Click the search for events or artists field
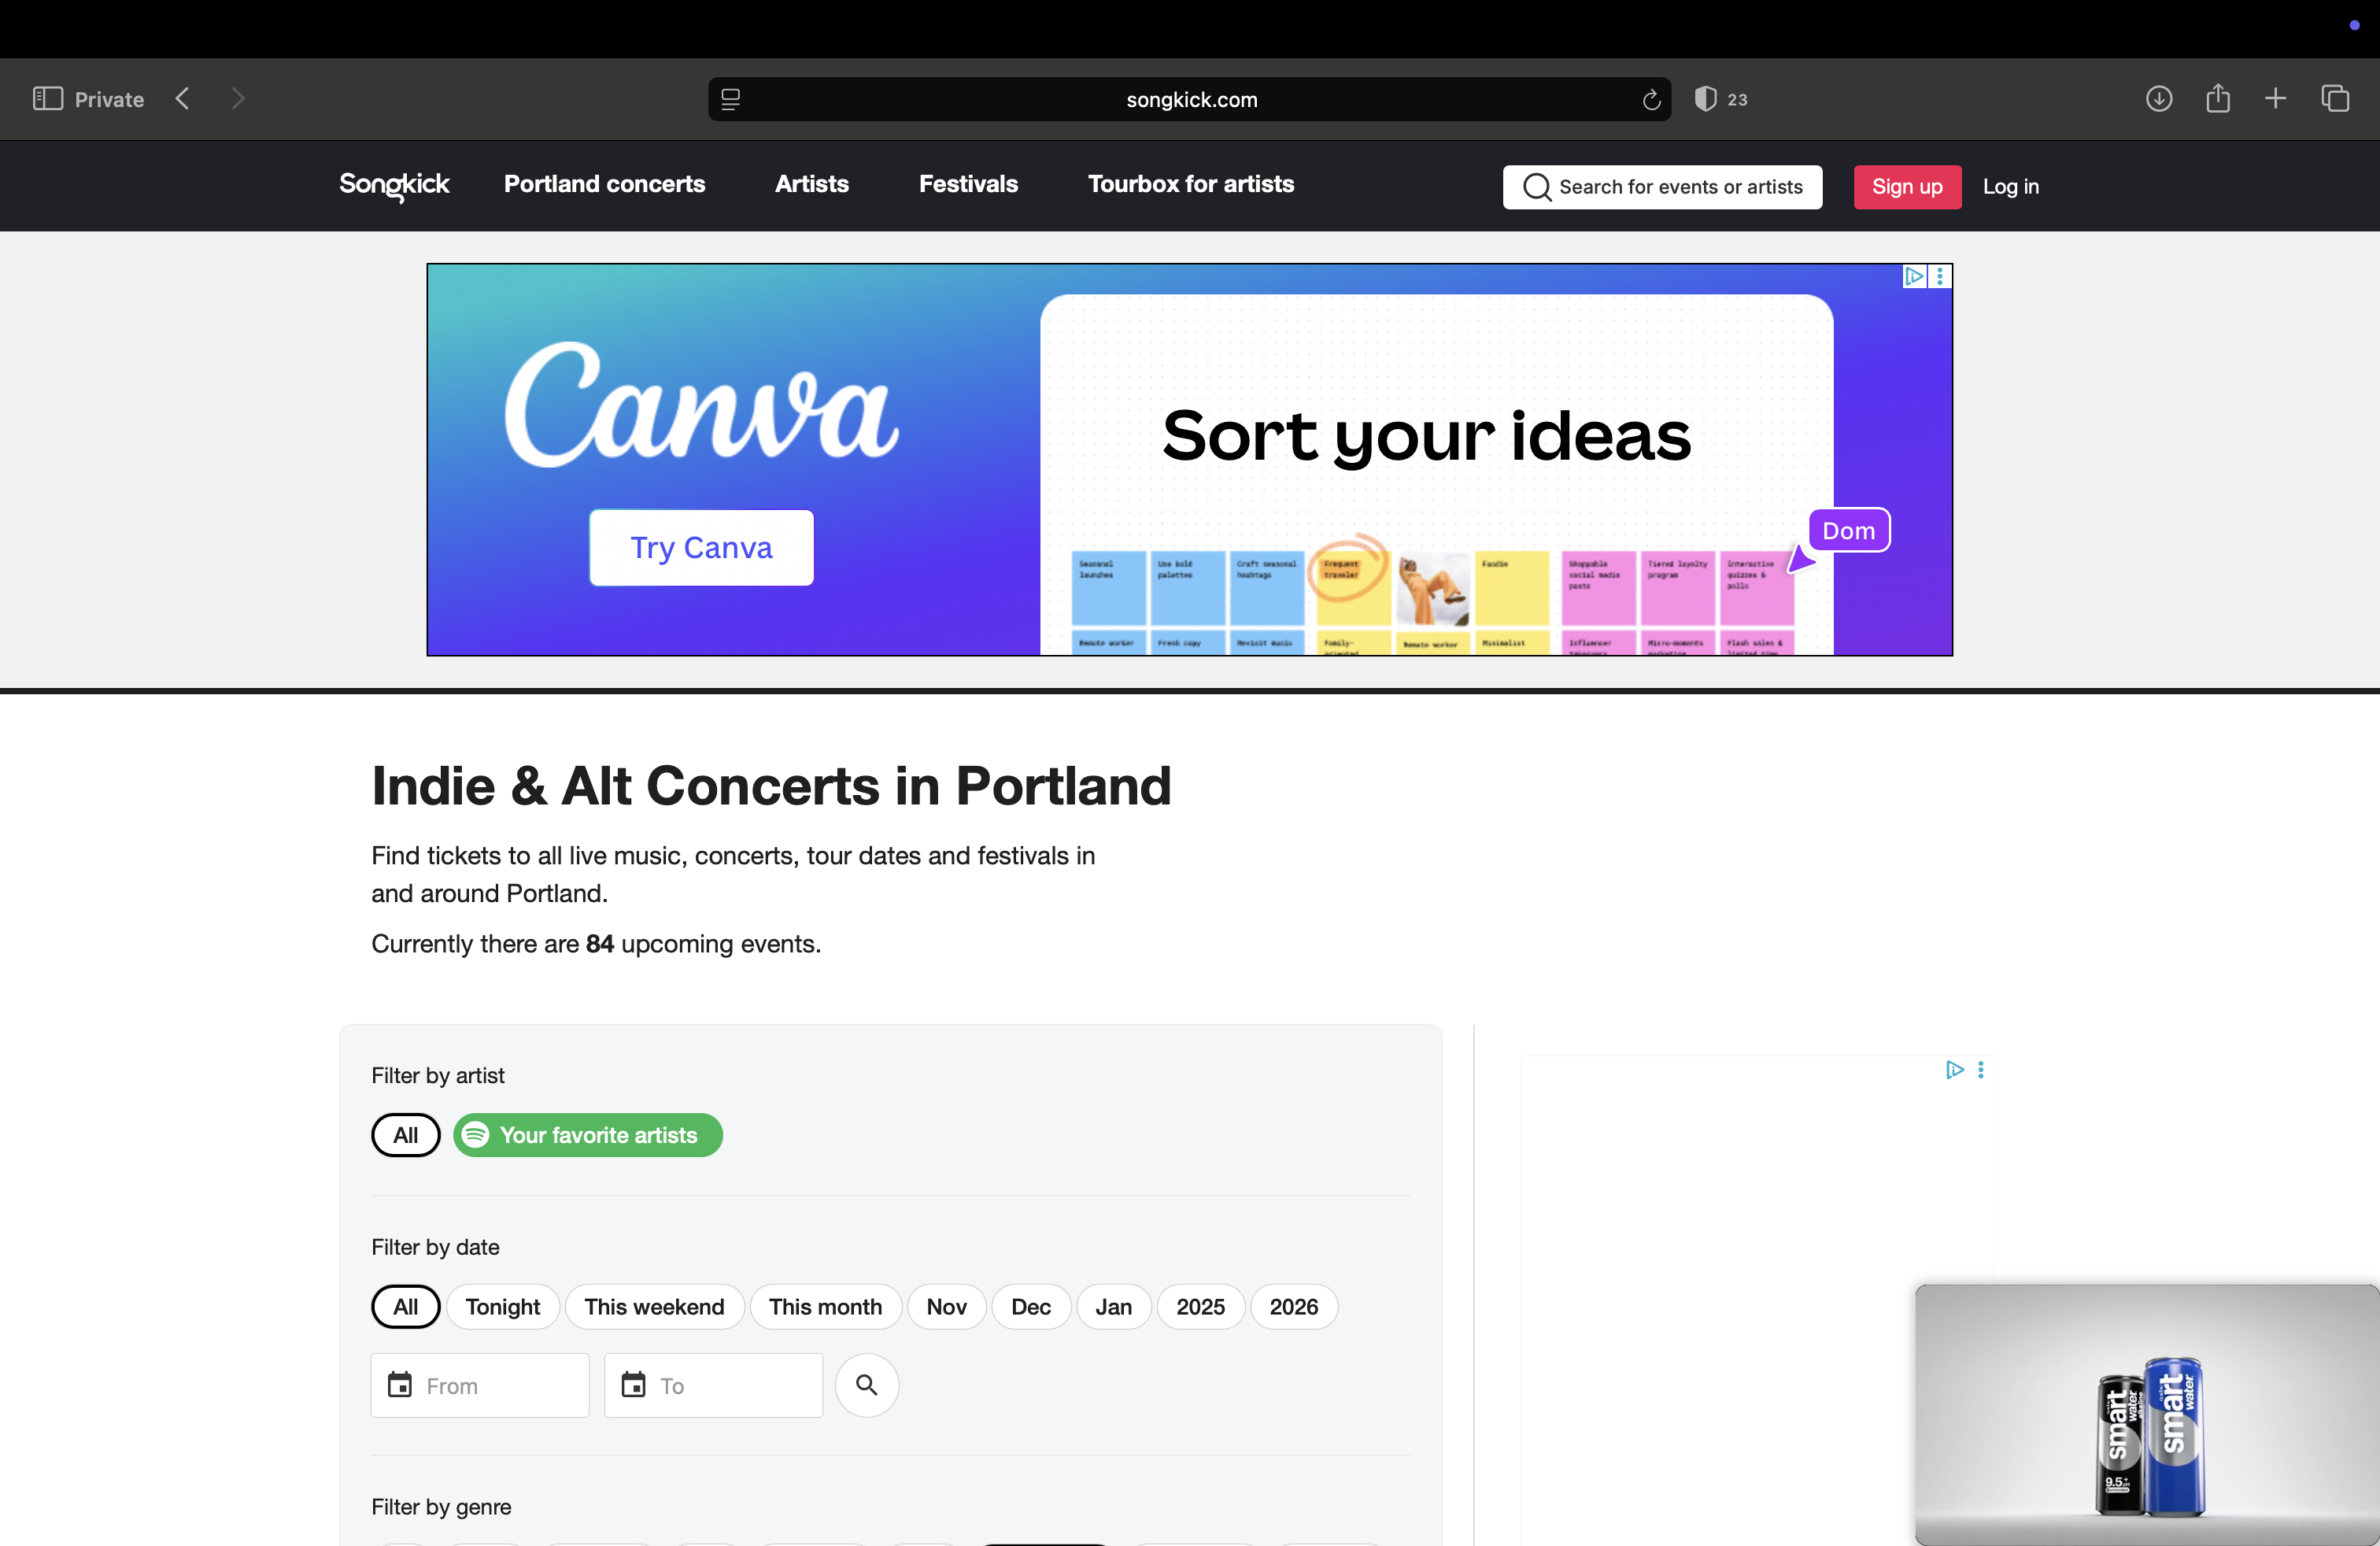The width and height of the screenshot is (2380, 1546). (1662, 187)
